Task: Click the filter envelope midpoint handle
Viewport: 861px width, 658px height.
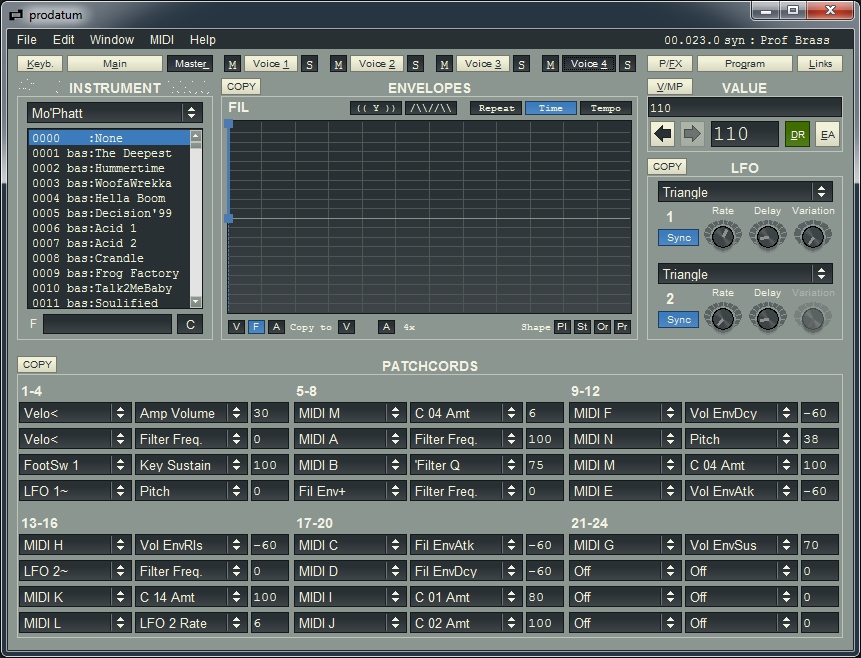Action: click(229, 219)
